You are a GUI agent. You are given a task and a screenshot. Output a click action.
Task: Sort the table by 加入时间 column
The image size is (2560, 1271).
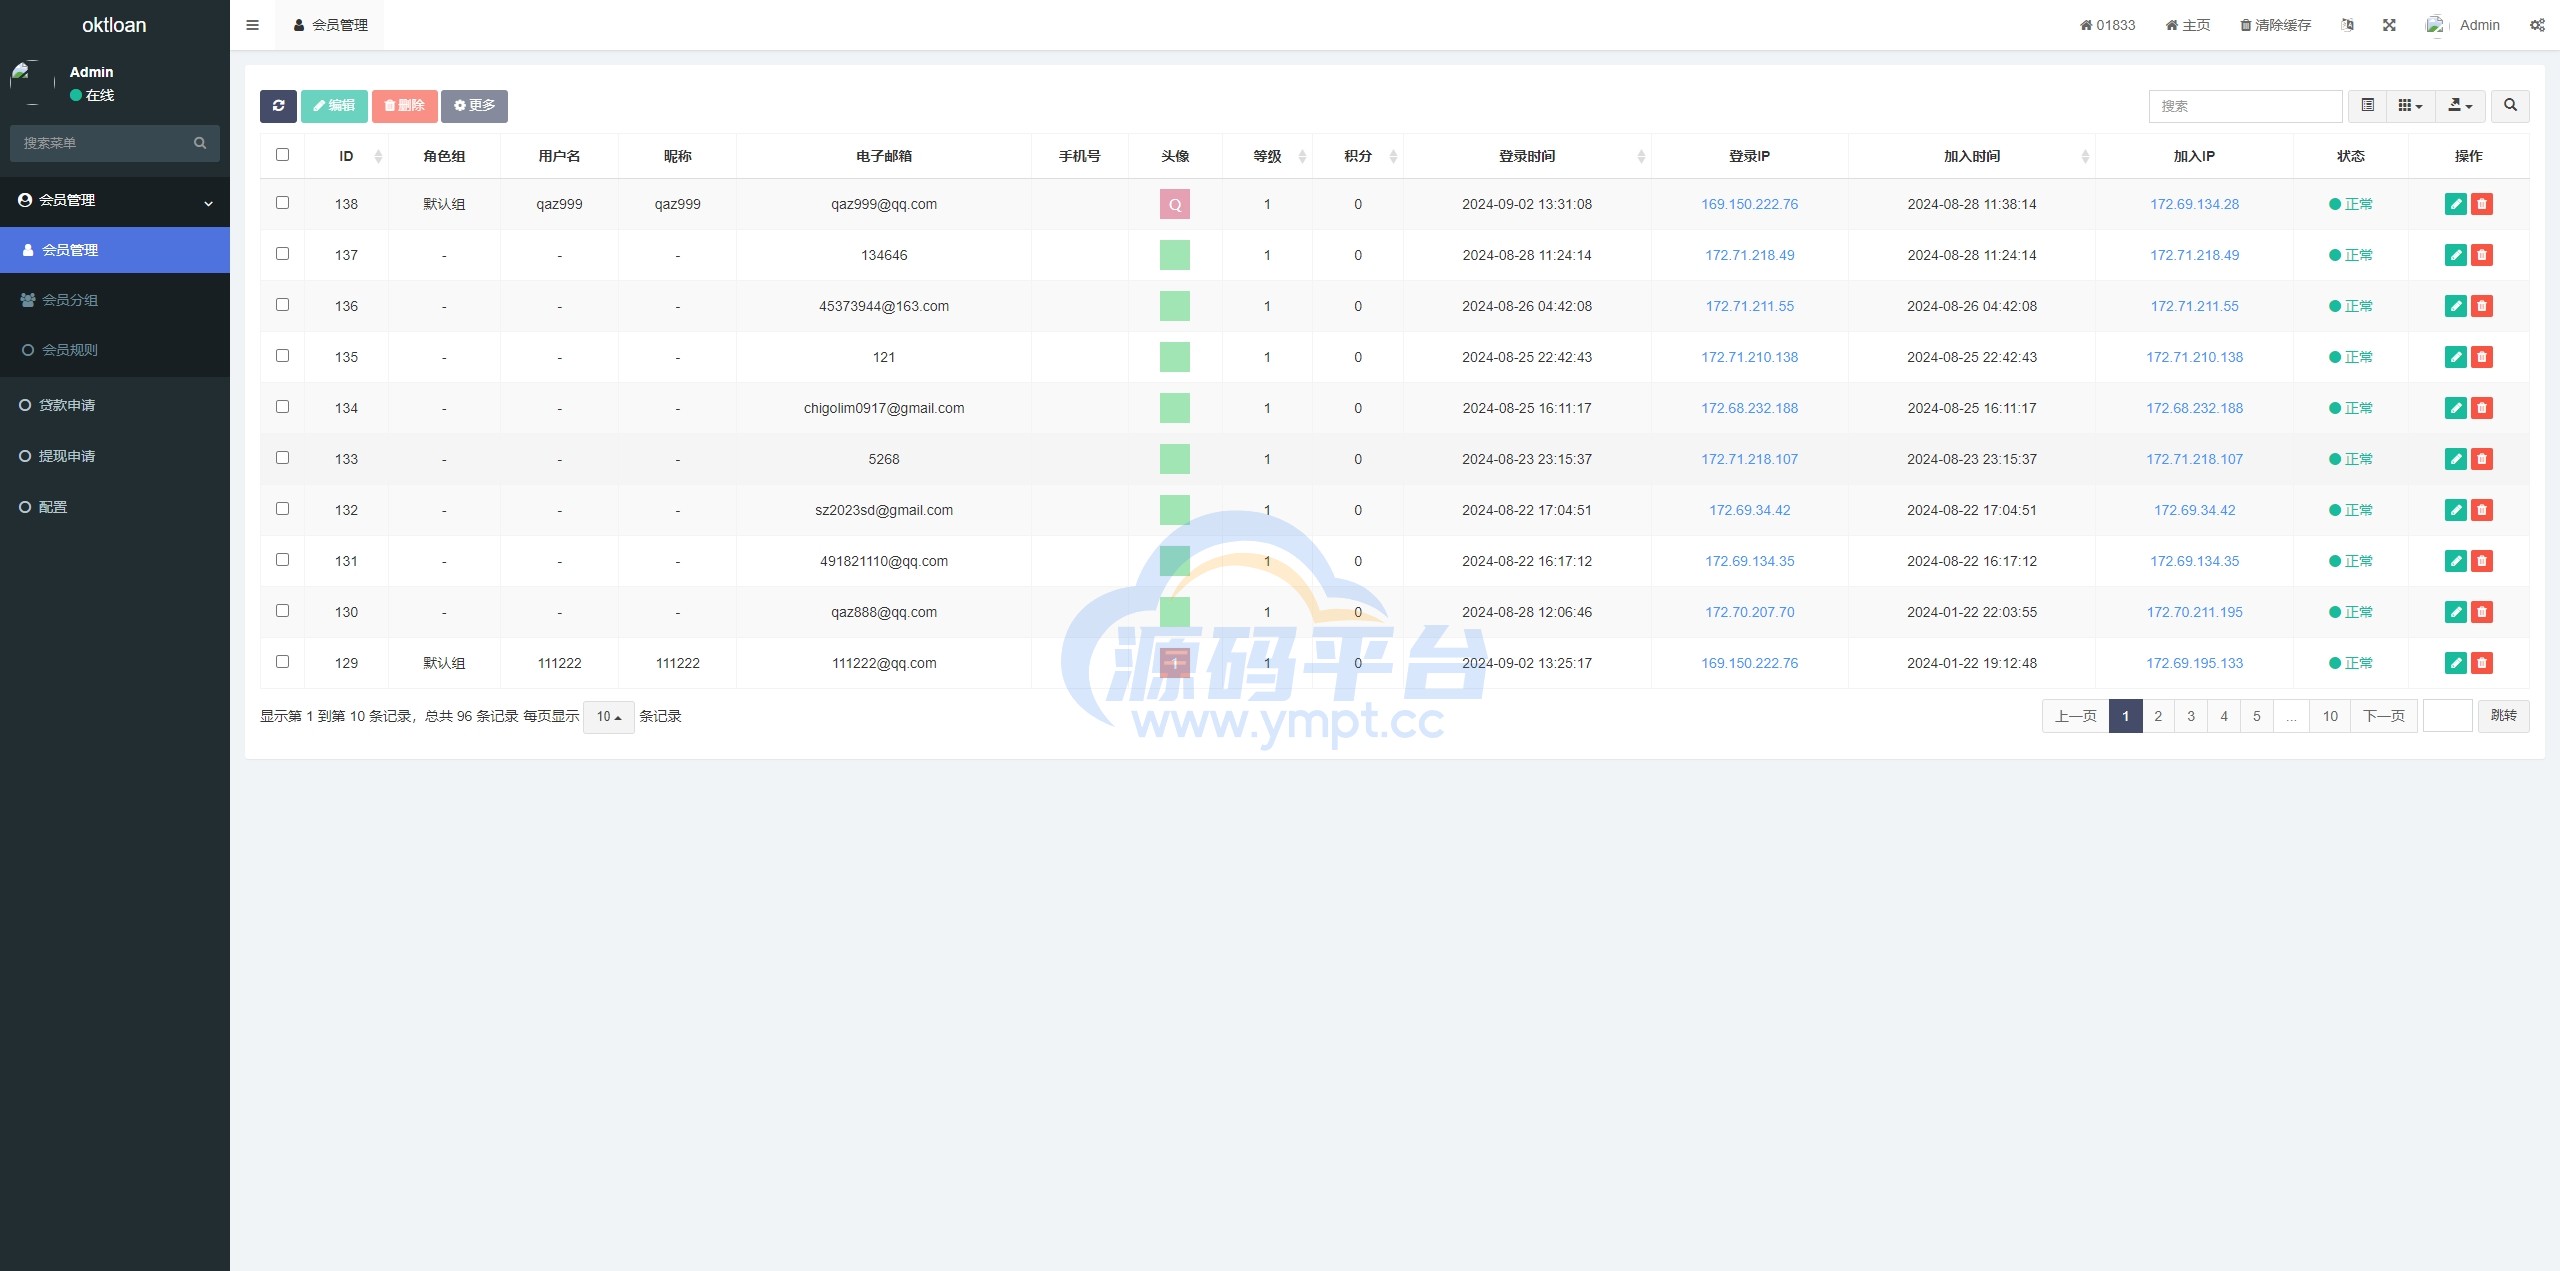1972,156
